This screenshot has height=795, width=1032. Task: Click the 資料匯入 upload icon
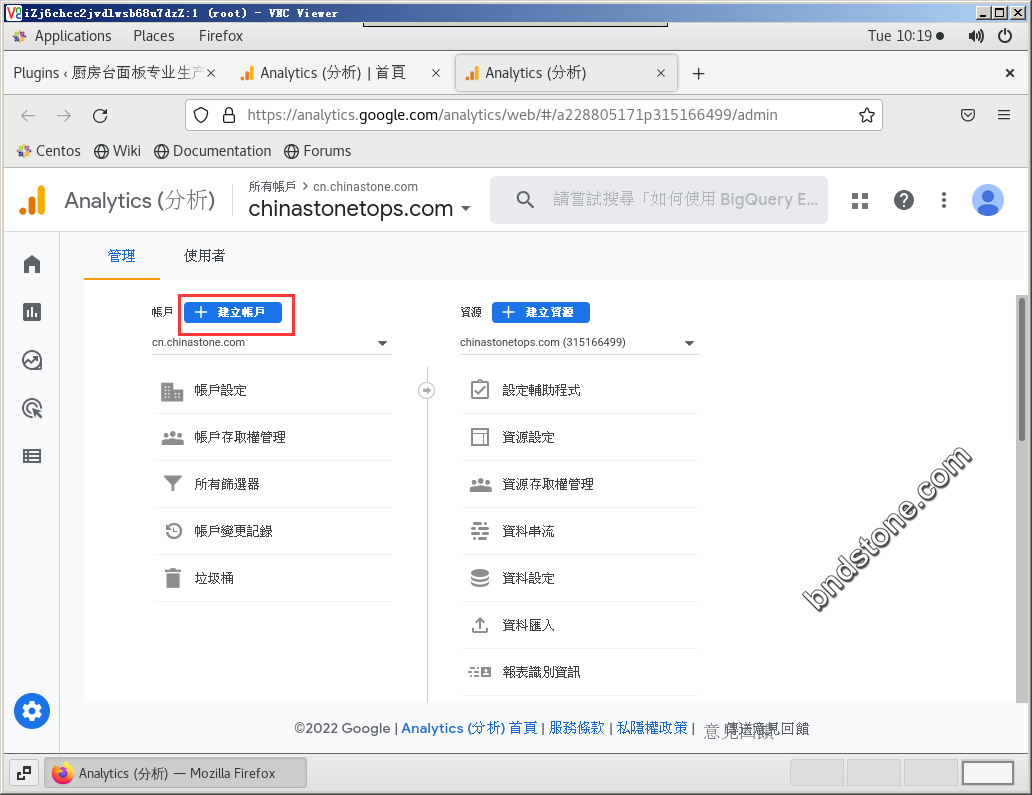(x=480, y=625)
